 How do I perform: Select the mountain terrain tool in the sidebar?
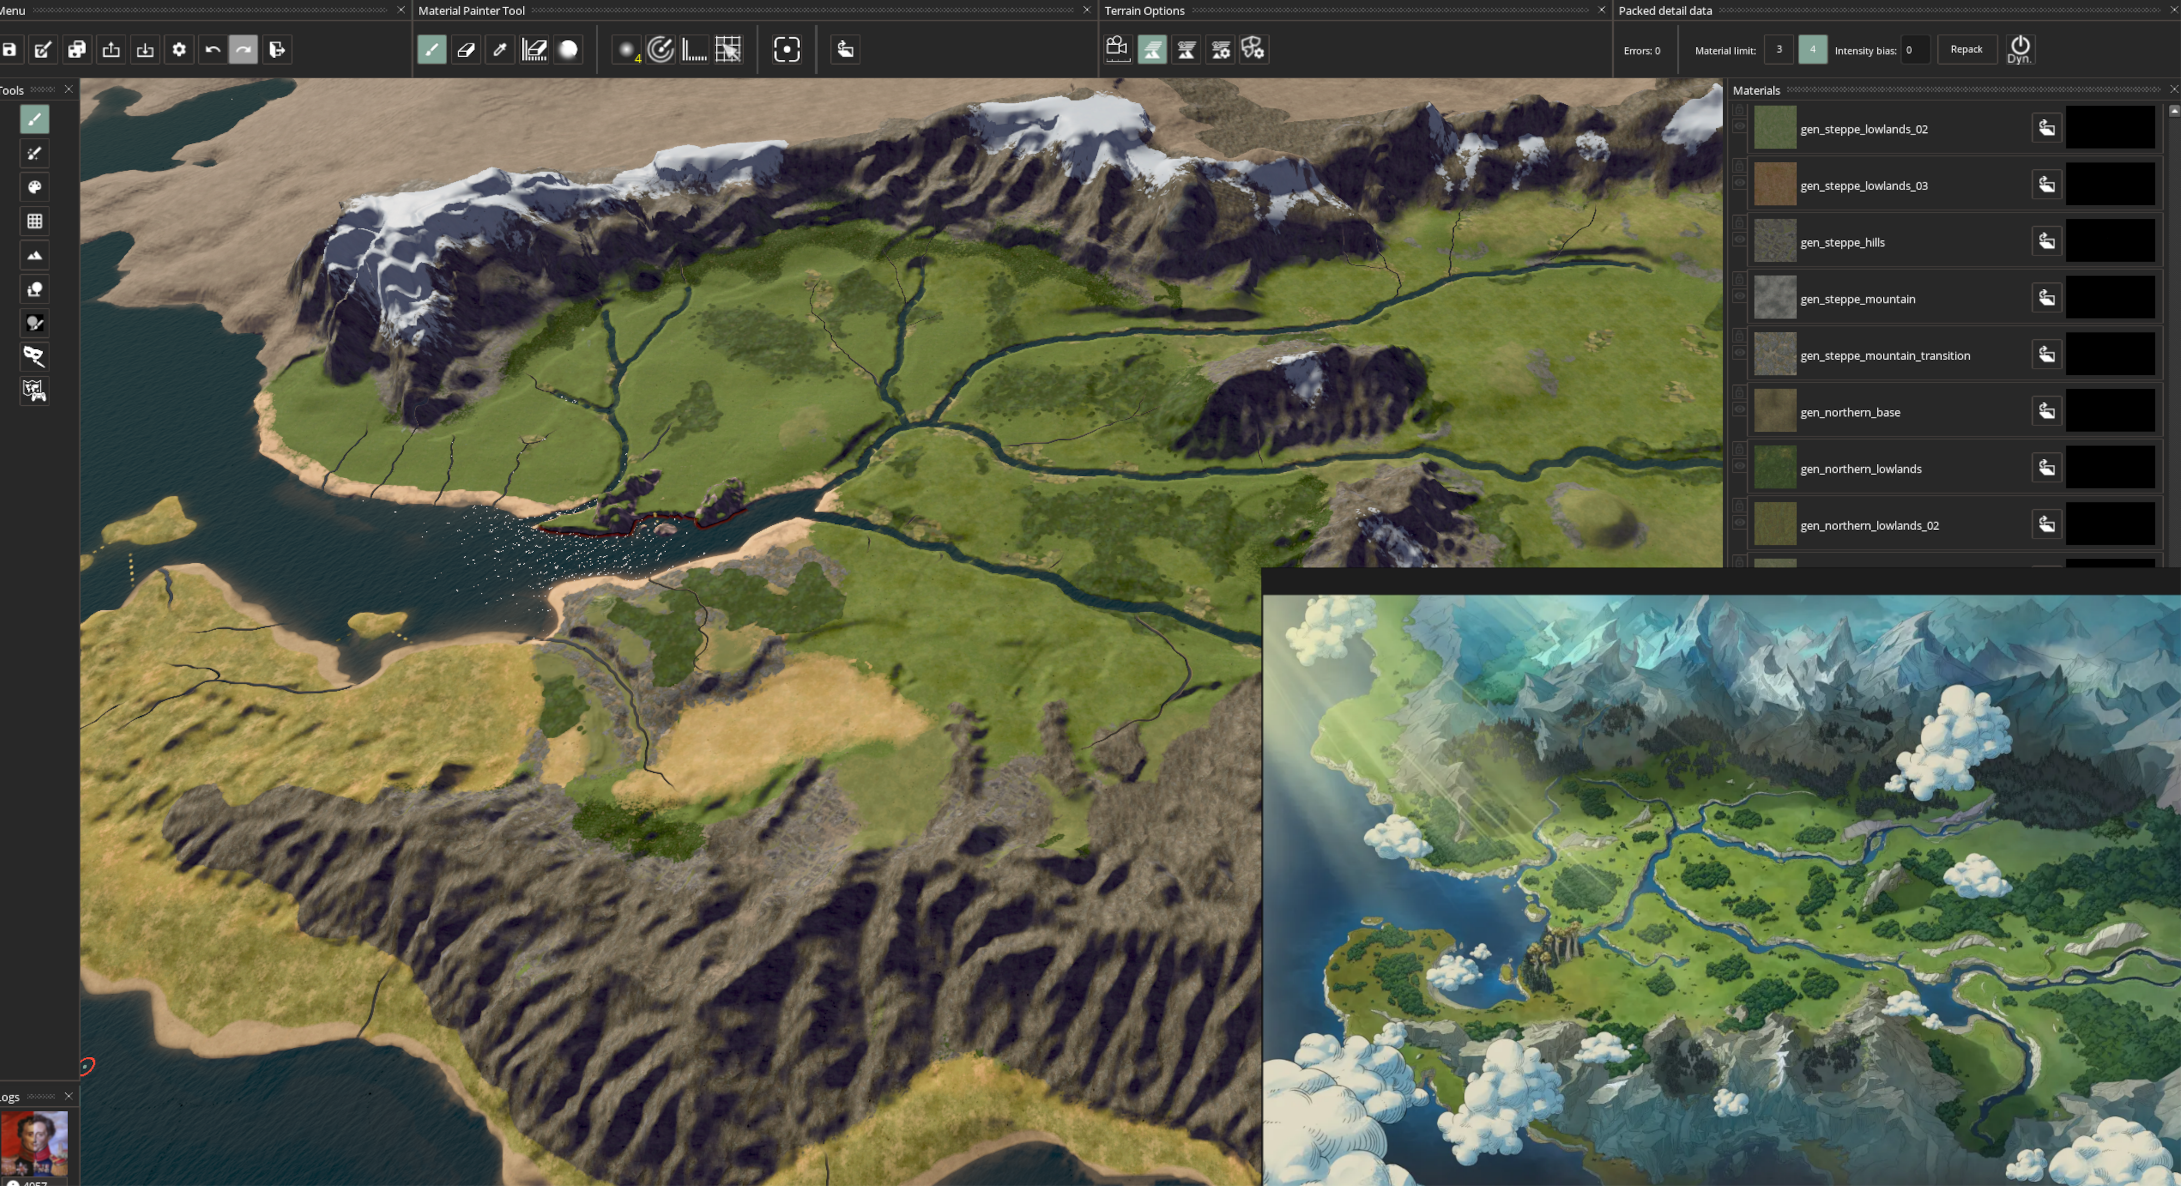(35, 255)
